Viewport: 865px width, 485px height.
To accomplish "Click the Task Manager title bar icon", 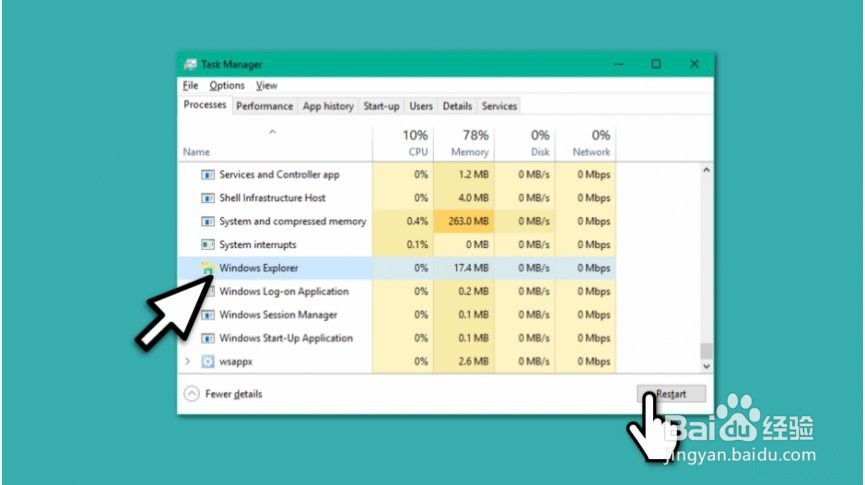I will tap(190, 65).
